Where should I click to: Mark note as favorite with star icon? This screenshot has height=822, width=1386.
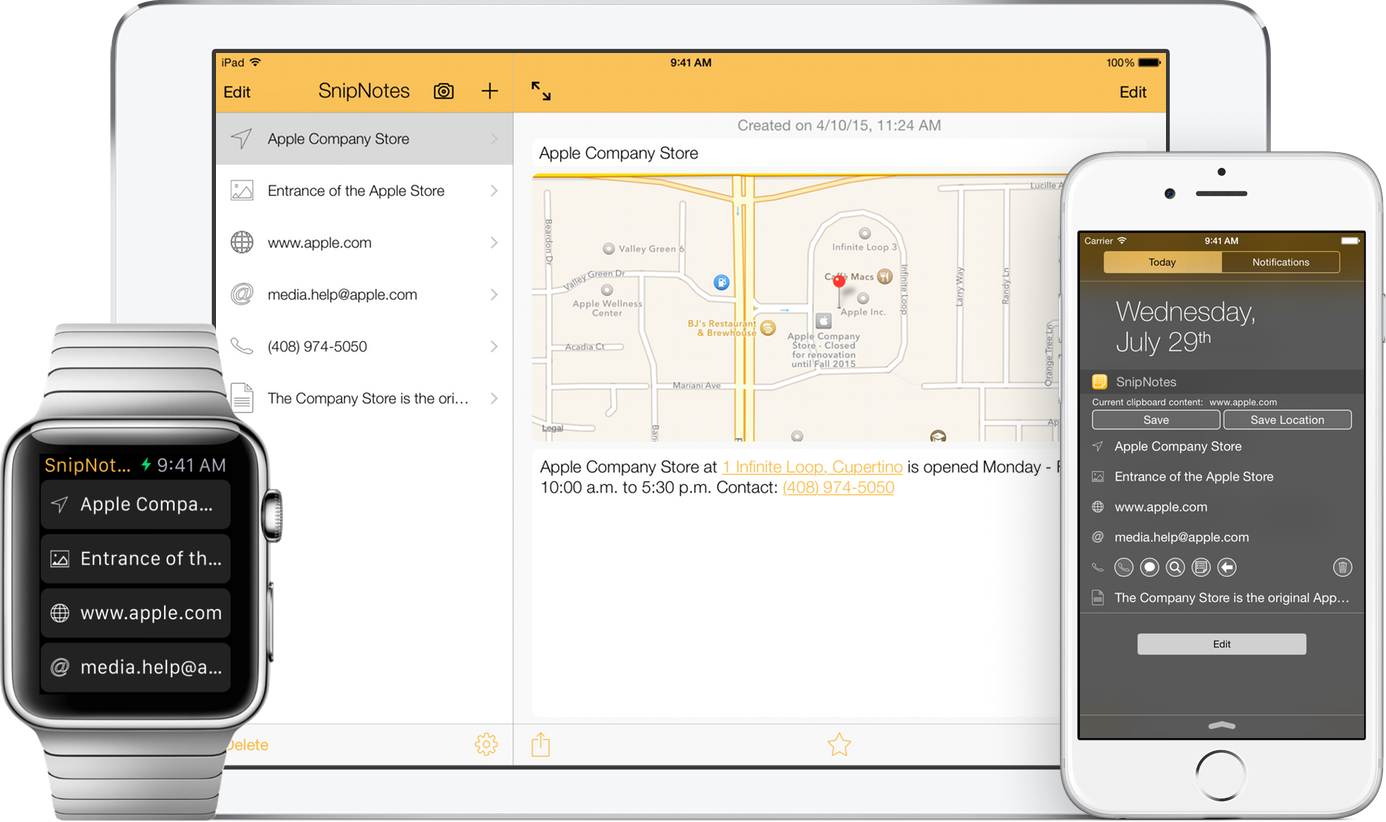tap(839, 744)
